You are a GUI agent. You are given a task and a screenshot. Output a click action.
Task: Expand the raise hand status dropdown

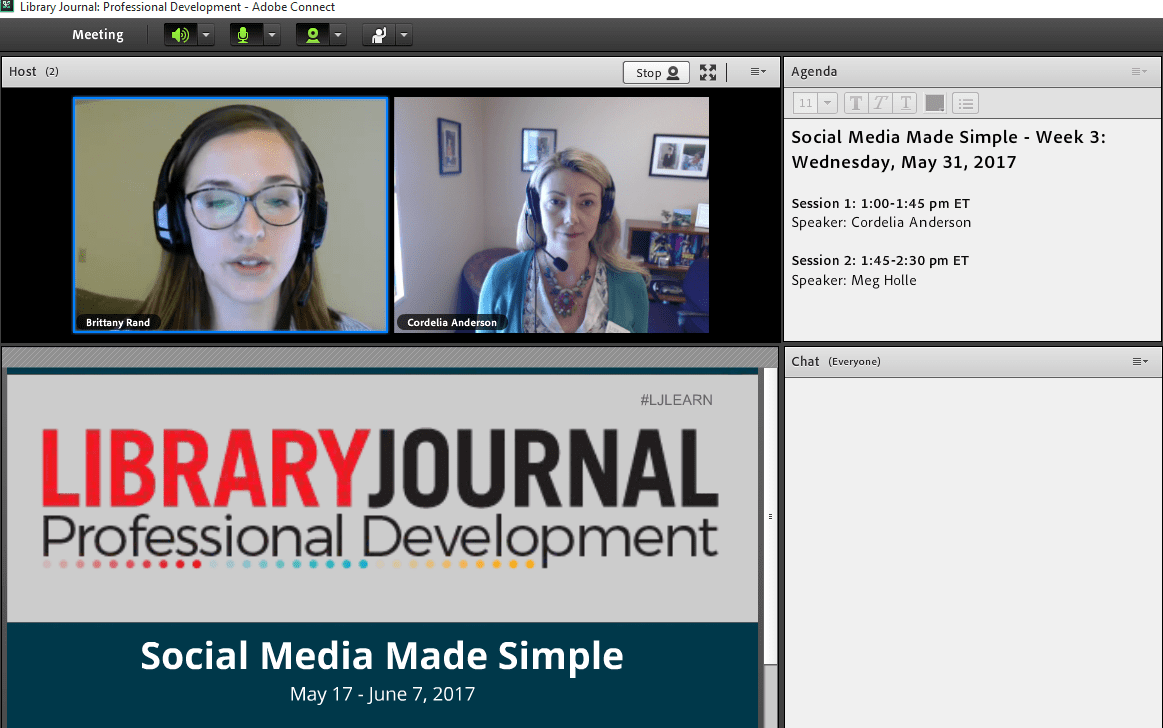point(403,35)
